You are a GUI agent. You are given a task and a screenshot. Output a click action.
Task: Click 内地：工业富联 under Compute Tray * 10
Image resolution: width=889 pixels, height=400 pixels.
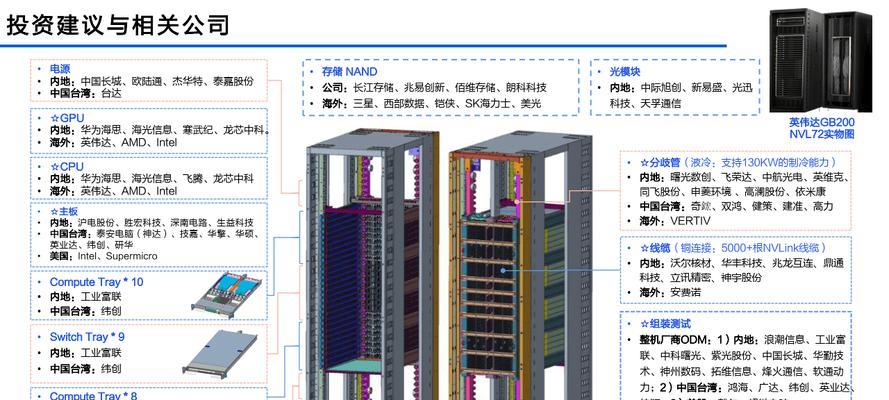(85, 296)
